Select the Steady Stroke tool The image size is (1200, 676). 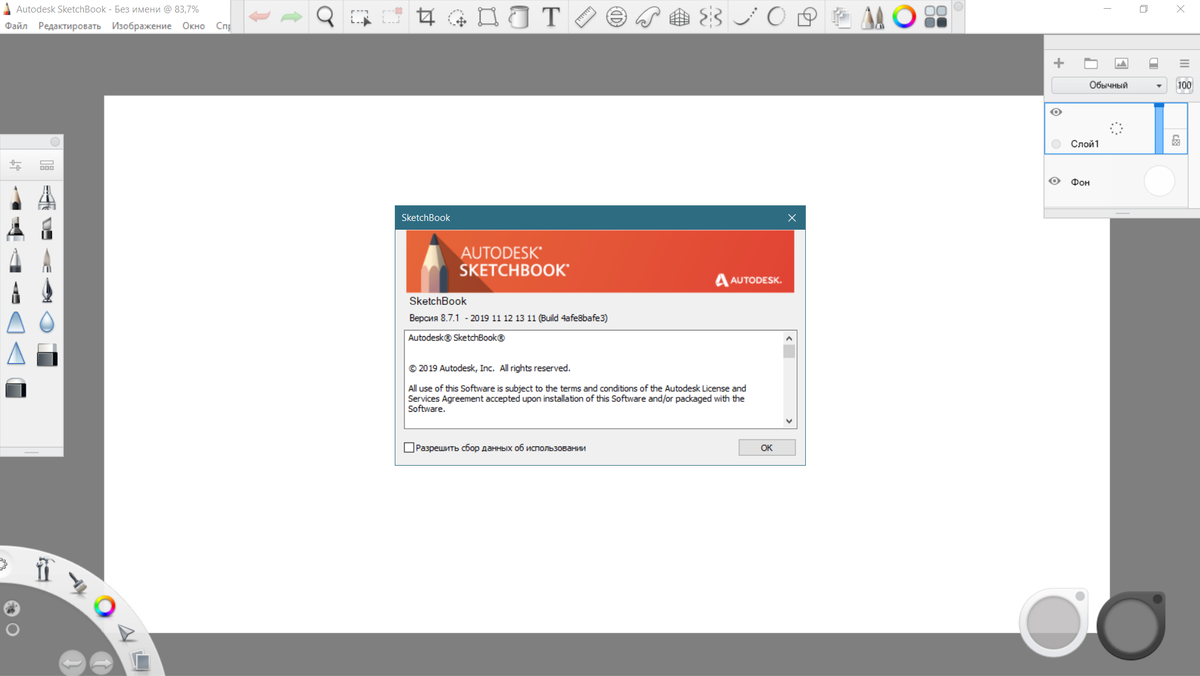(744, 17)
